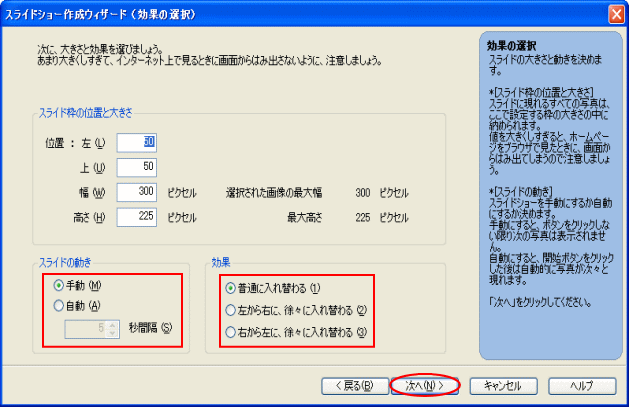Click the スライド枠の位置と大きさ group title
This screenshot has height=407, width=629.
[85, 113]
